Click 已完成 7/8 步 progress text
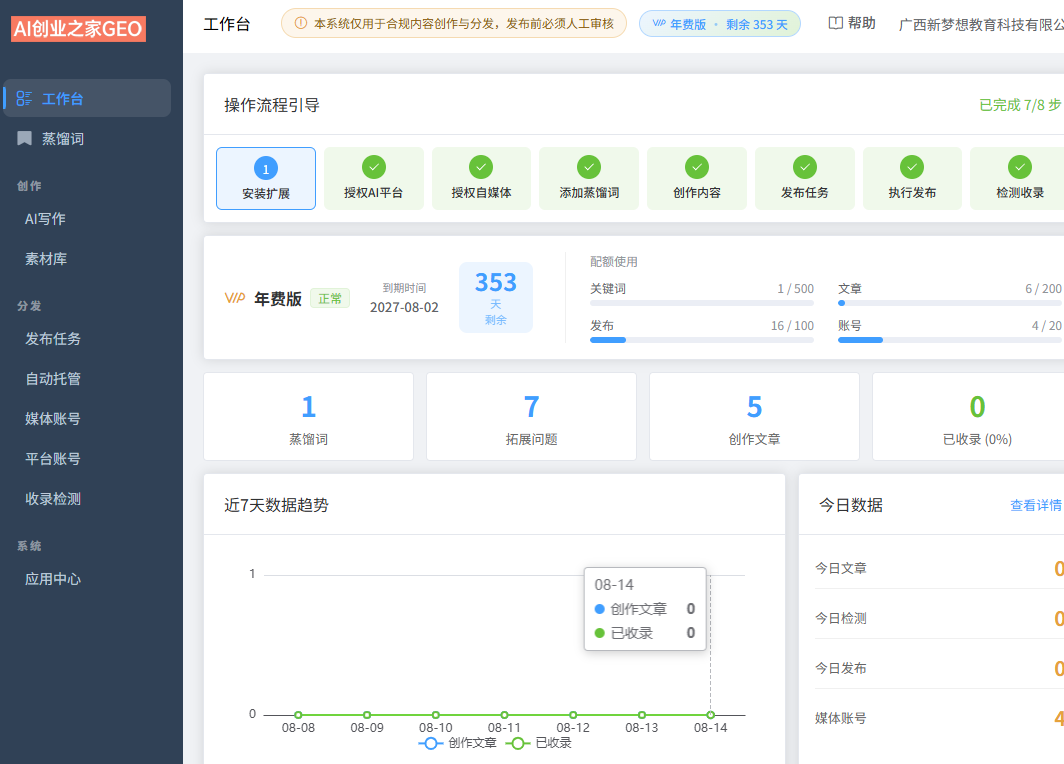The height and width of the screenshot is (764, 1064). click(x=1020, y=104)
